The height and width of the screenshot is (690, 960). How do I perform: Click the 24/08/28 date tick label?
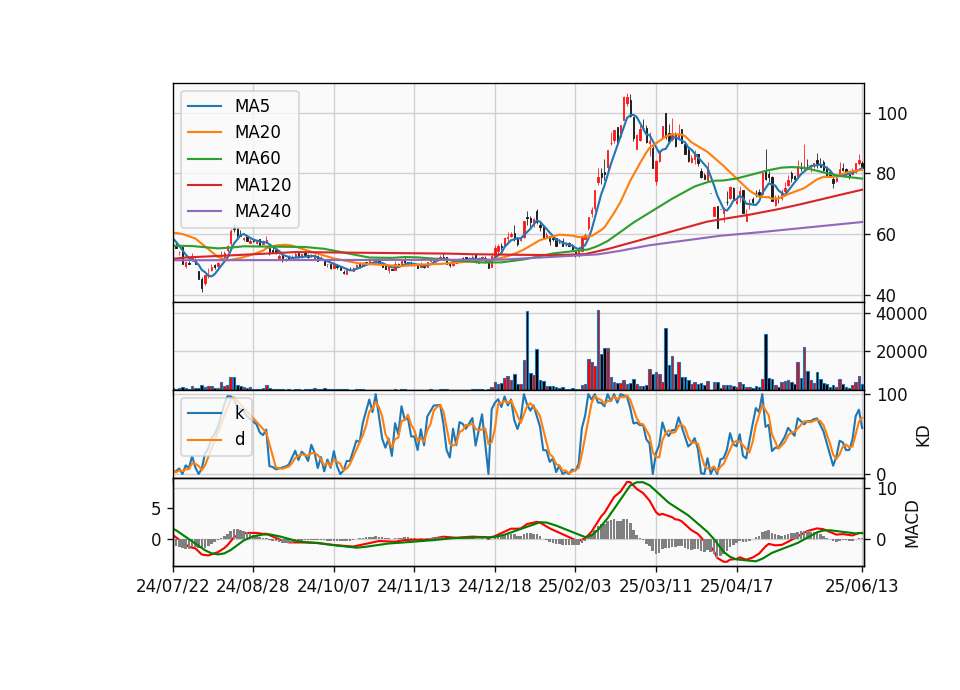pos(253,587)
